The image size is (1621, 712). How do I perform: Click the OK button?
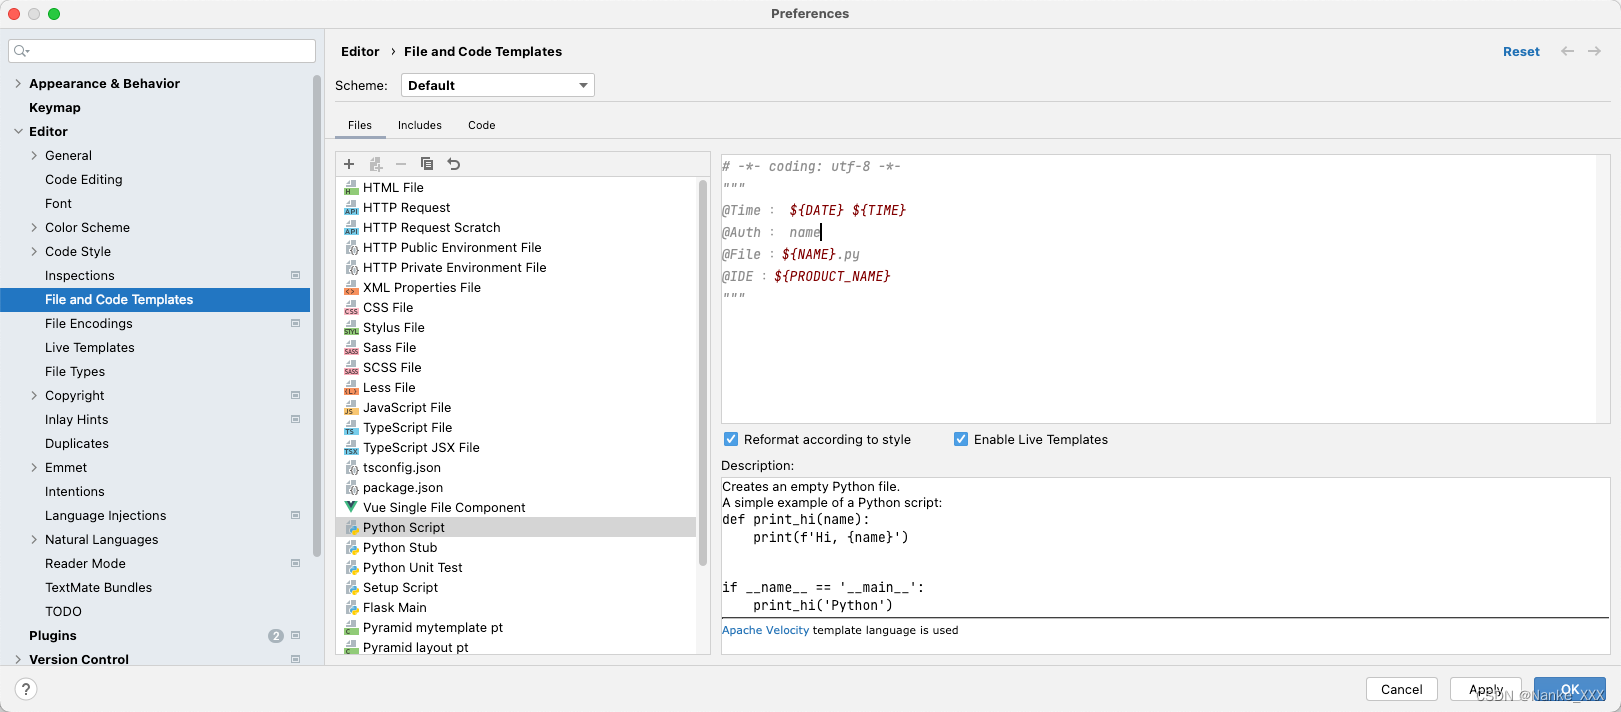click(1570, 689)
